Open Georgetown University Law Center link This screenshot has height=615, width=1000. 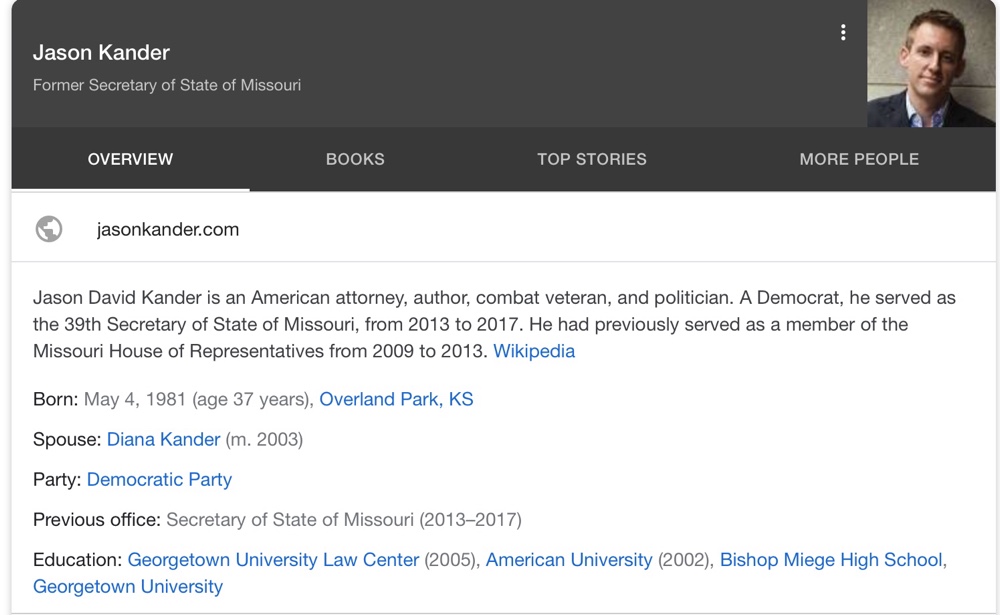pos(273,559)
